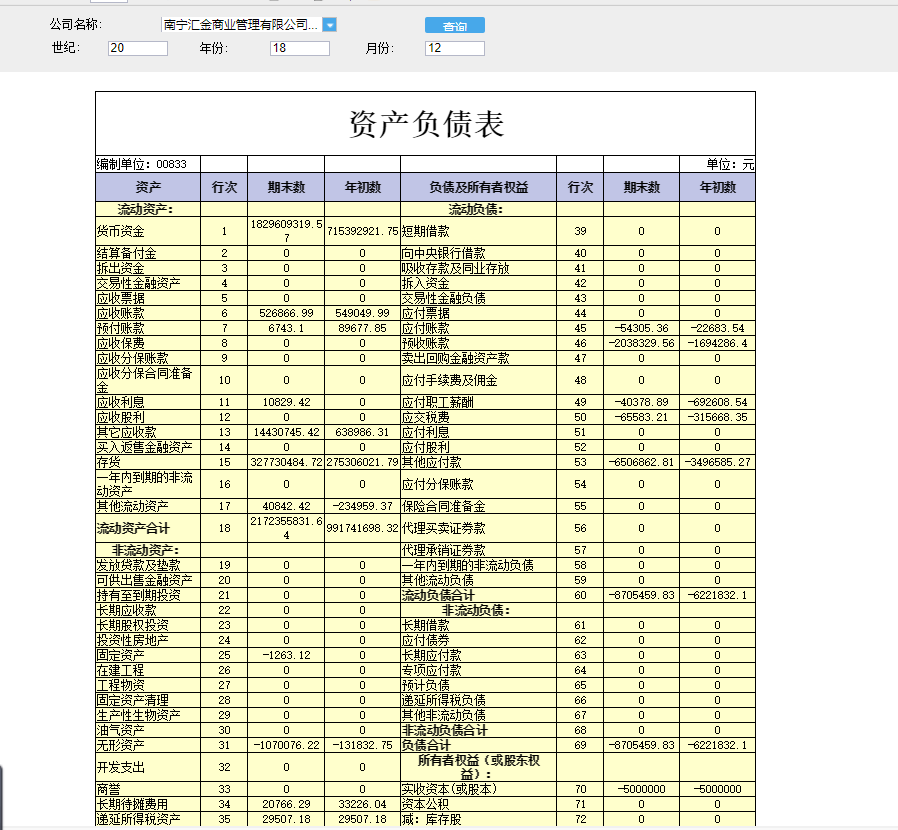The image size is (898, 830).
Task: Click the -54305.36 value
Action: pyautogui.click(x=641, y=328)
